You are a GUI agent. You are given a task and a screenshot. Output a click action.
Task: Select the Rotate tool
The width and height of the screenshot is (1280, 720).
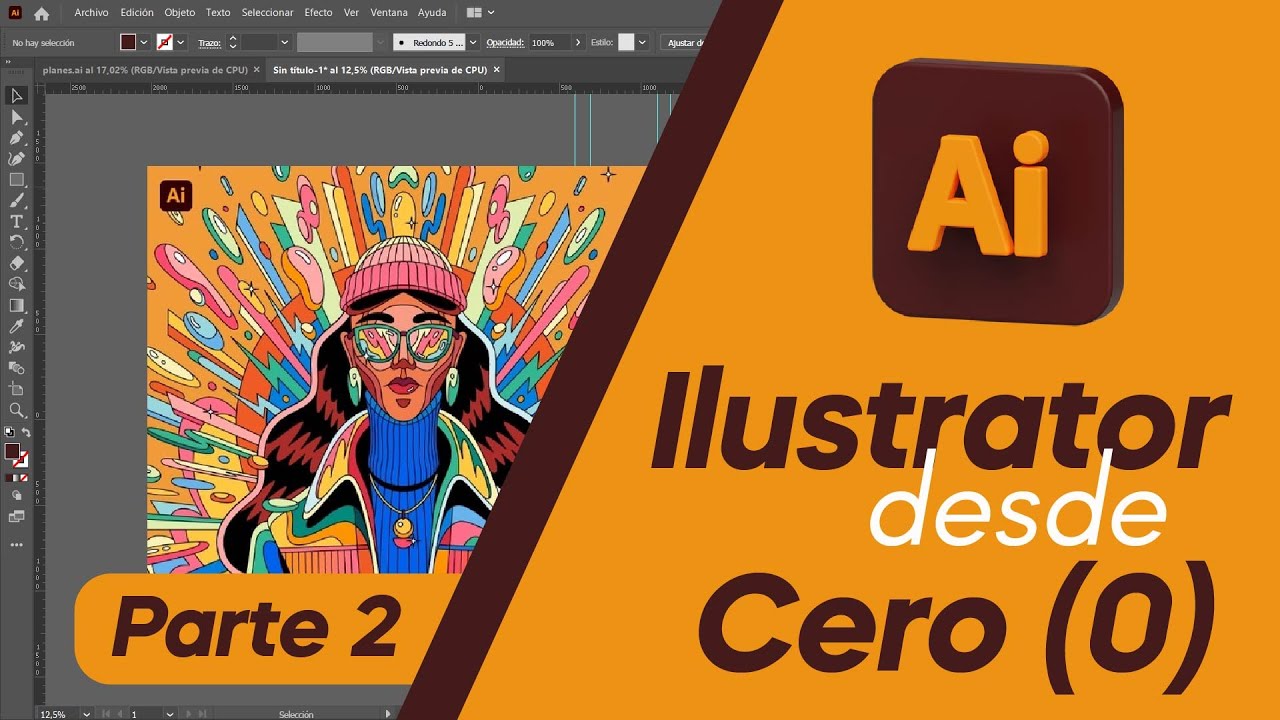(x=17, y=243)
